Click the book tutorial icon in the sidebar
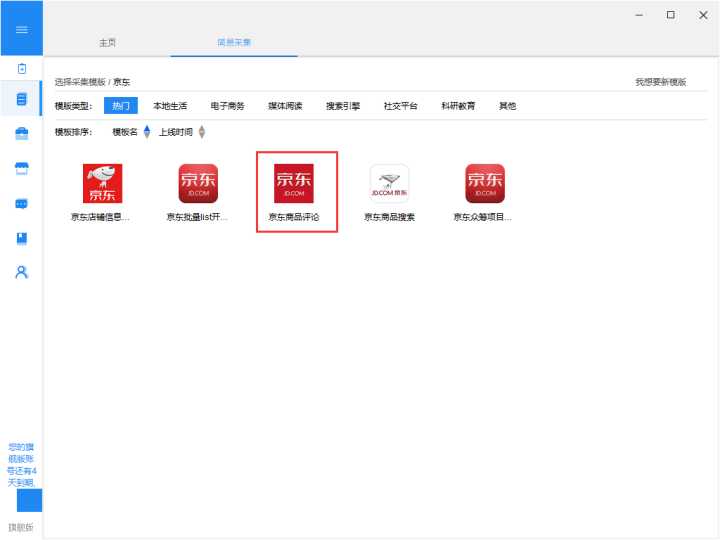 pos(21,238)
